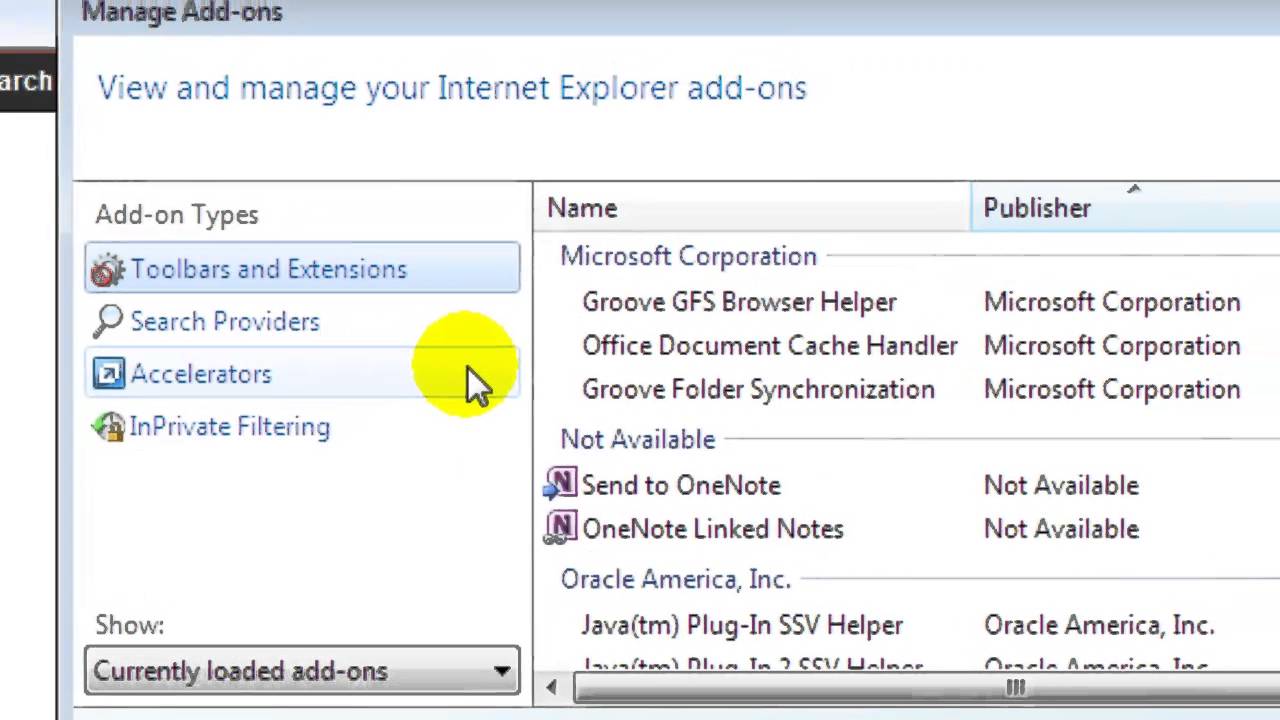The image size is (1280, 720).
Task: Click the Toolbars and Extensions gear icon
Action: [x=107, y=270]
